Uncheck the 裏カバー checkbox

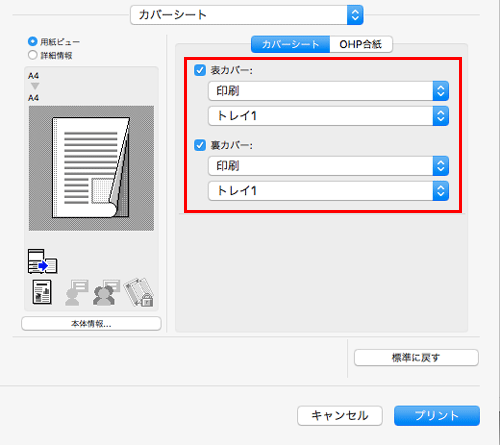pos(200,145)
